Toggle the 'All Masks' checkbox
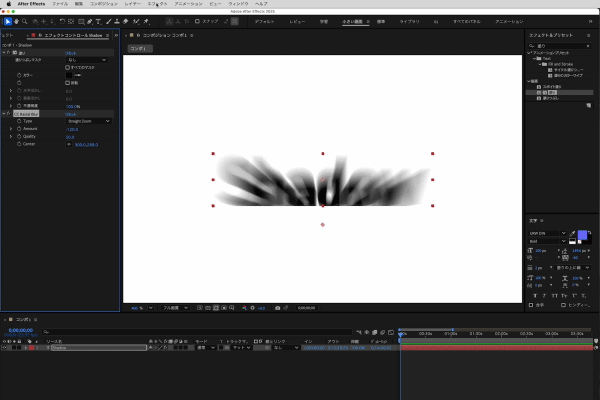The image size is (600, 400). (67, 67)
